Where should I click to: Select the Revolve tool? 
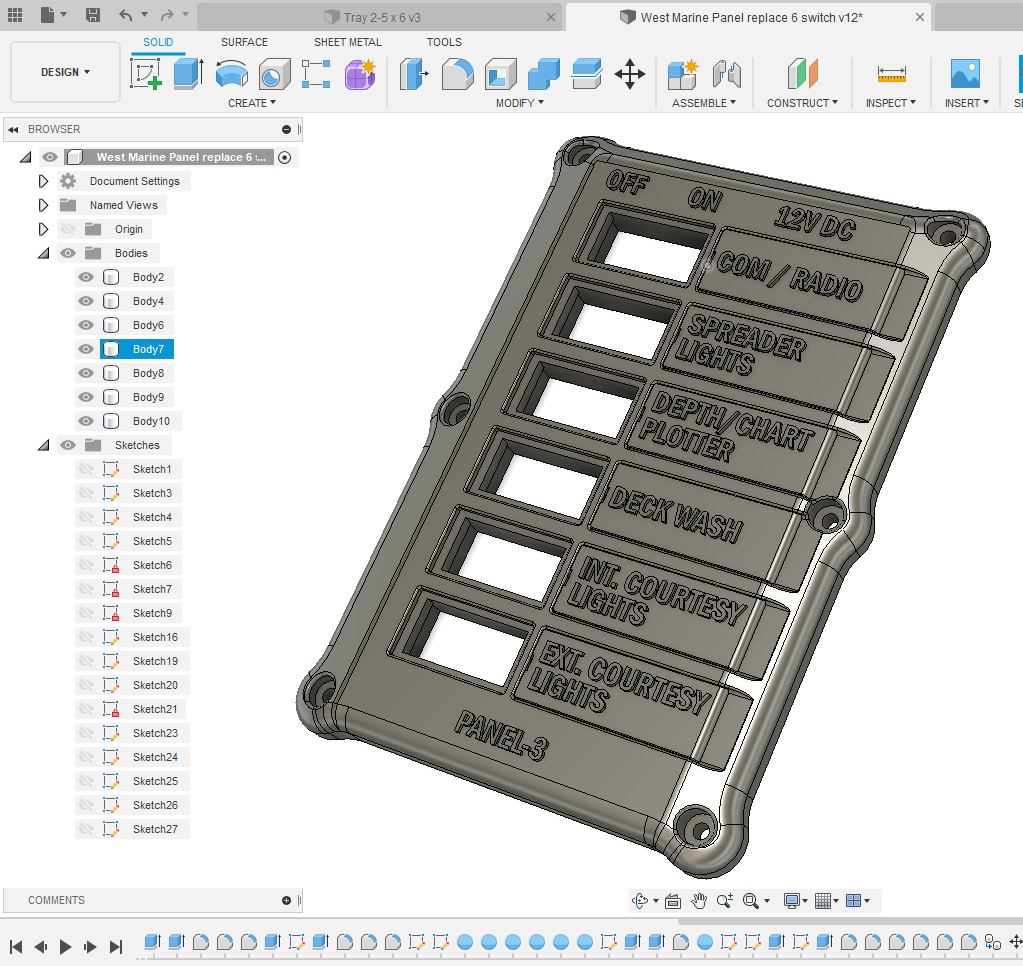232,74
